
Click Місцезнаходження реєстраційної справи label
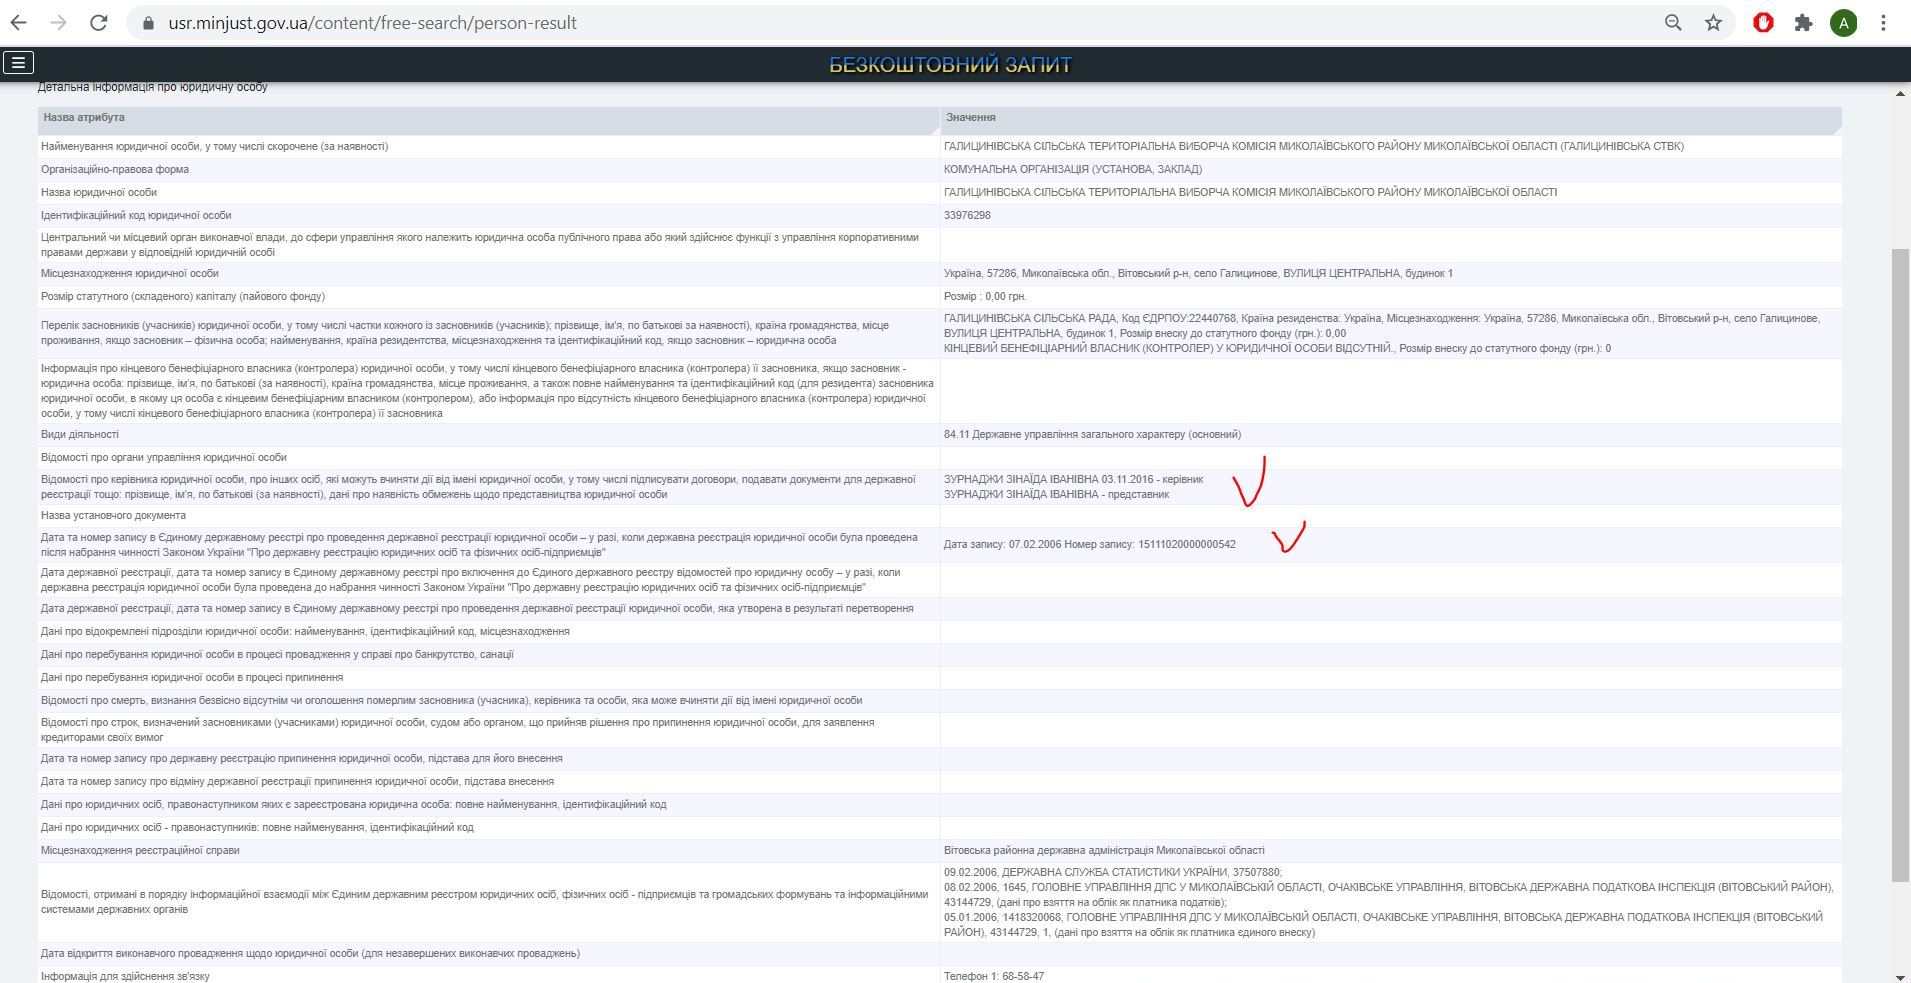click(x=140, y=850)
